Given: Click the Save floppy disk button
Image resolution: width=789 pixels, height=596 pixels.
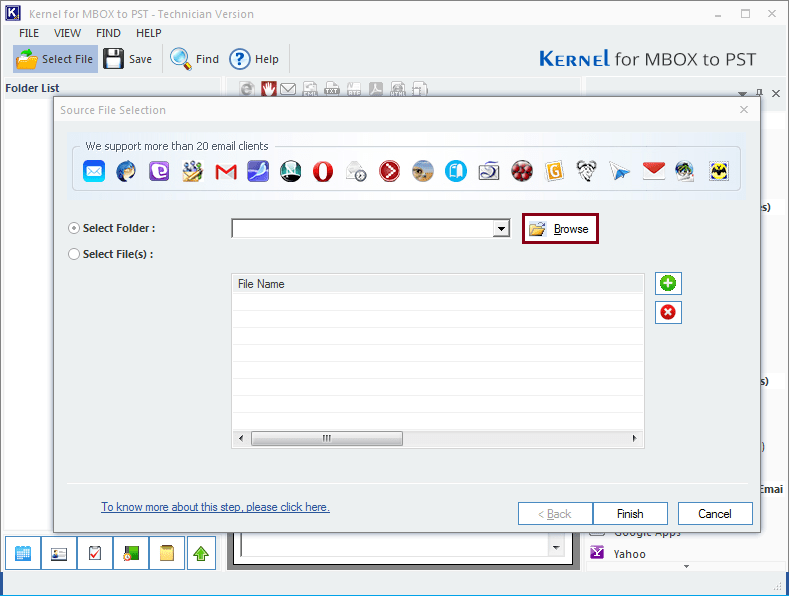Looking at the screenshot, I should point(128,59).
